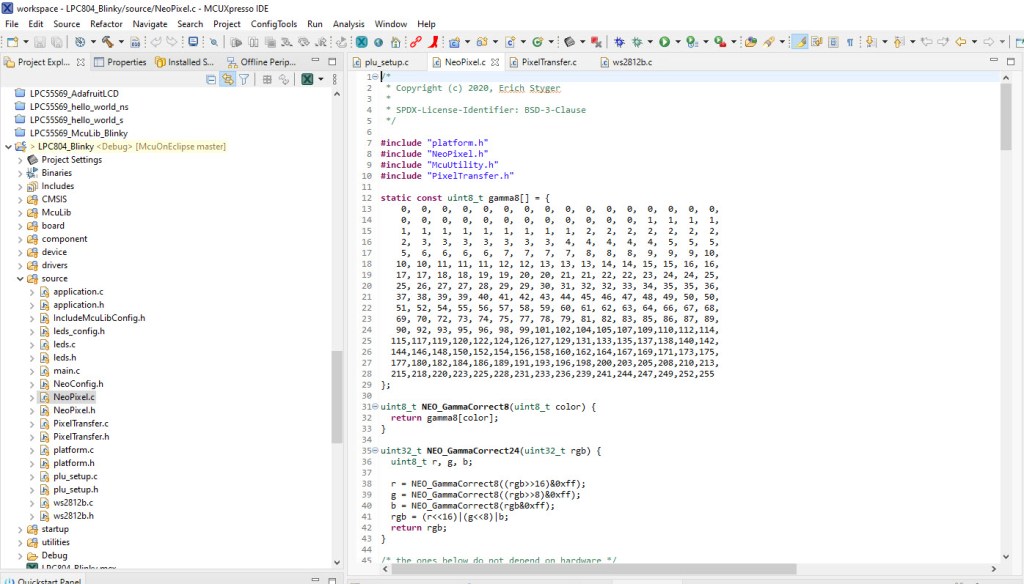
Task: Collapse the source folder tree node
Action: (20, 279)
